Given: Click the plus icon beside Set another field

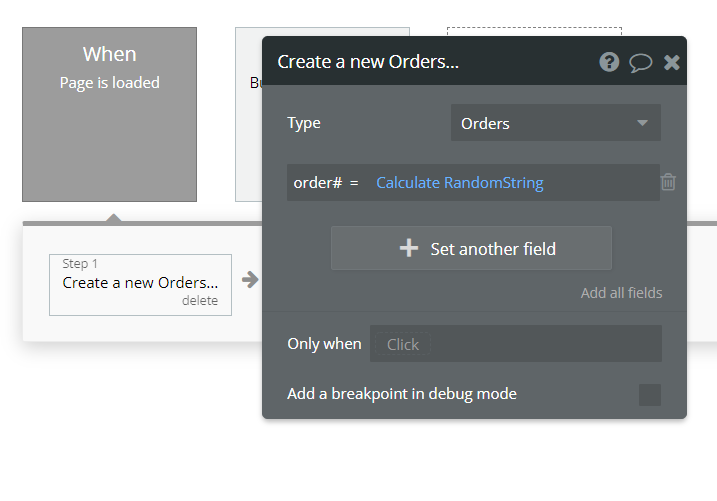Looking at the screenshot, I should (x=409, y=248).
